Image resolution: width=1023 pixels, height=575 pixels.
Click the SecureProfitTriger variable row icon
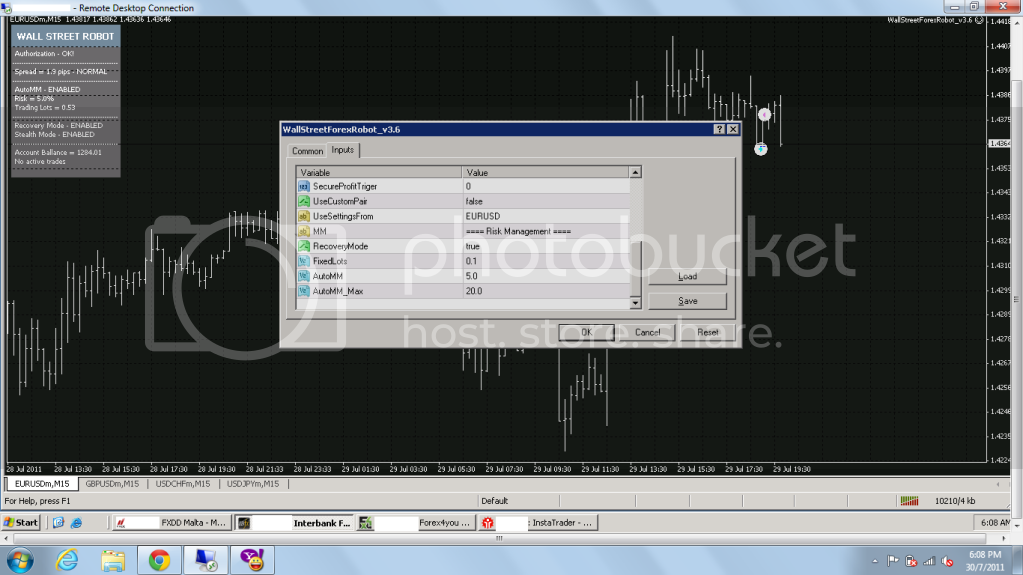click(303, 187)
